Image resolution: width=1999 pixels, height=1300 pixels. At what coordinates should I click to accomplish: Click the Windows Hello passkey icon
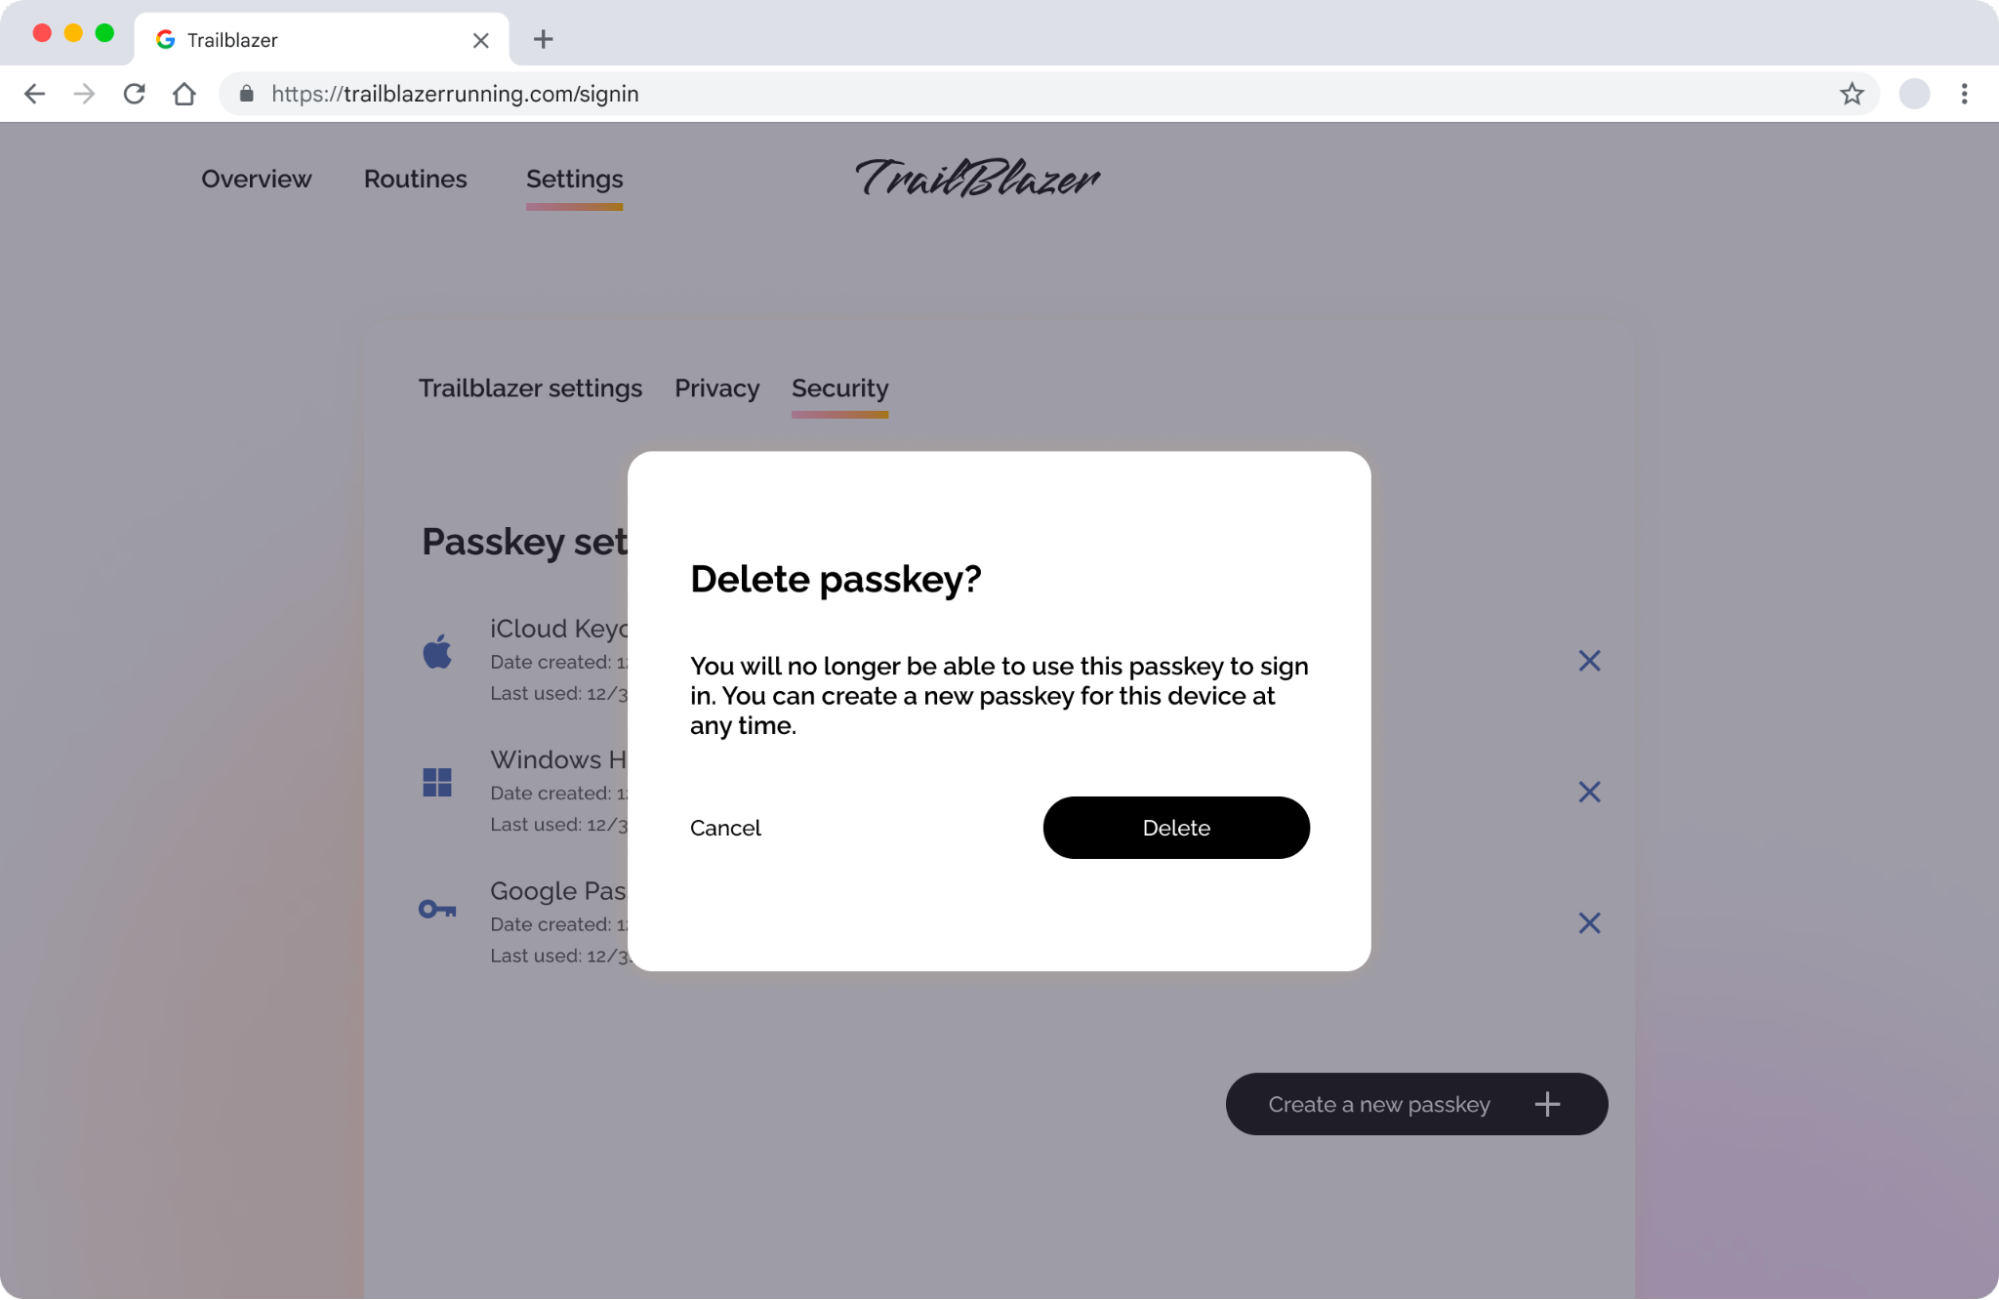(x=437, y=780)
